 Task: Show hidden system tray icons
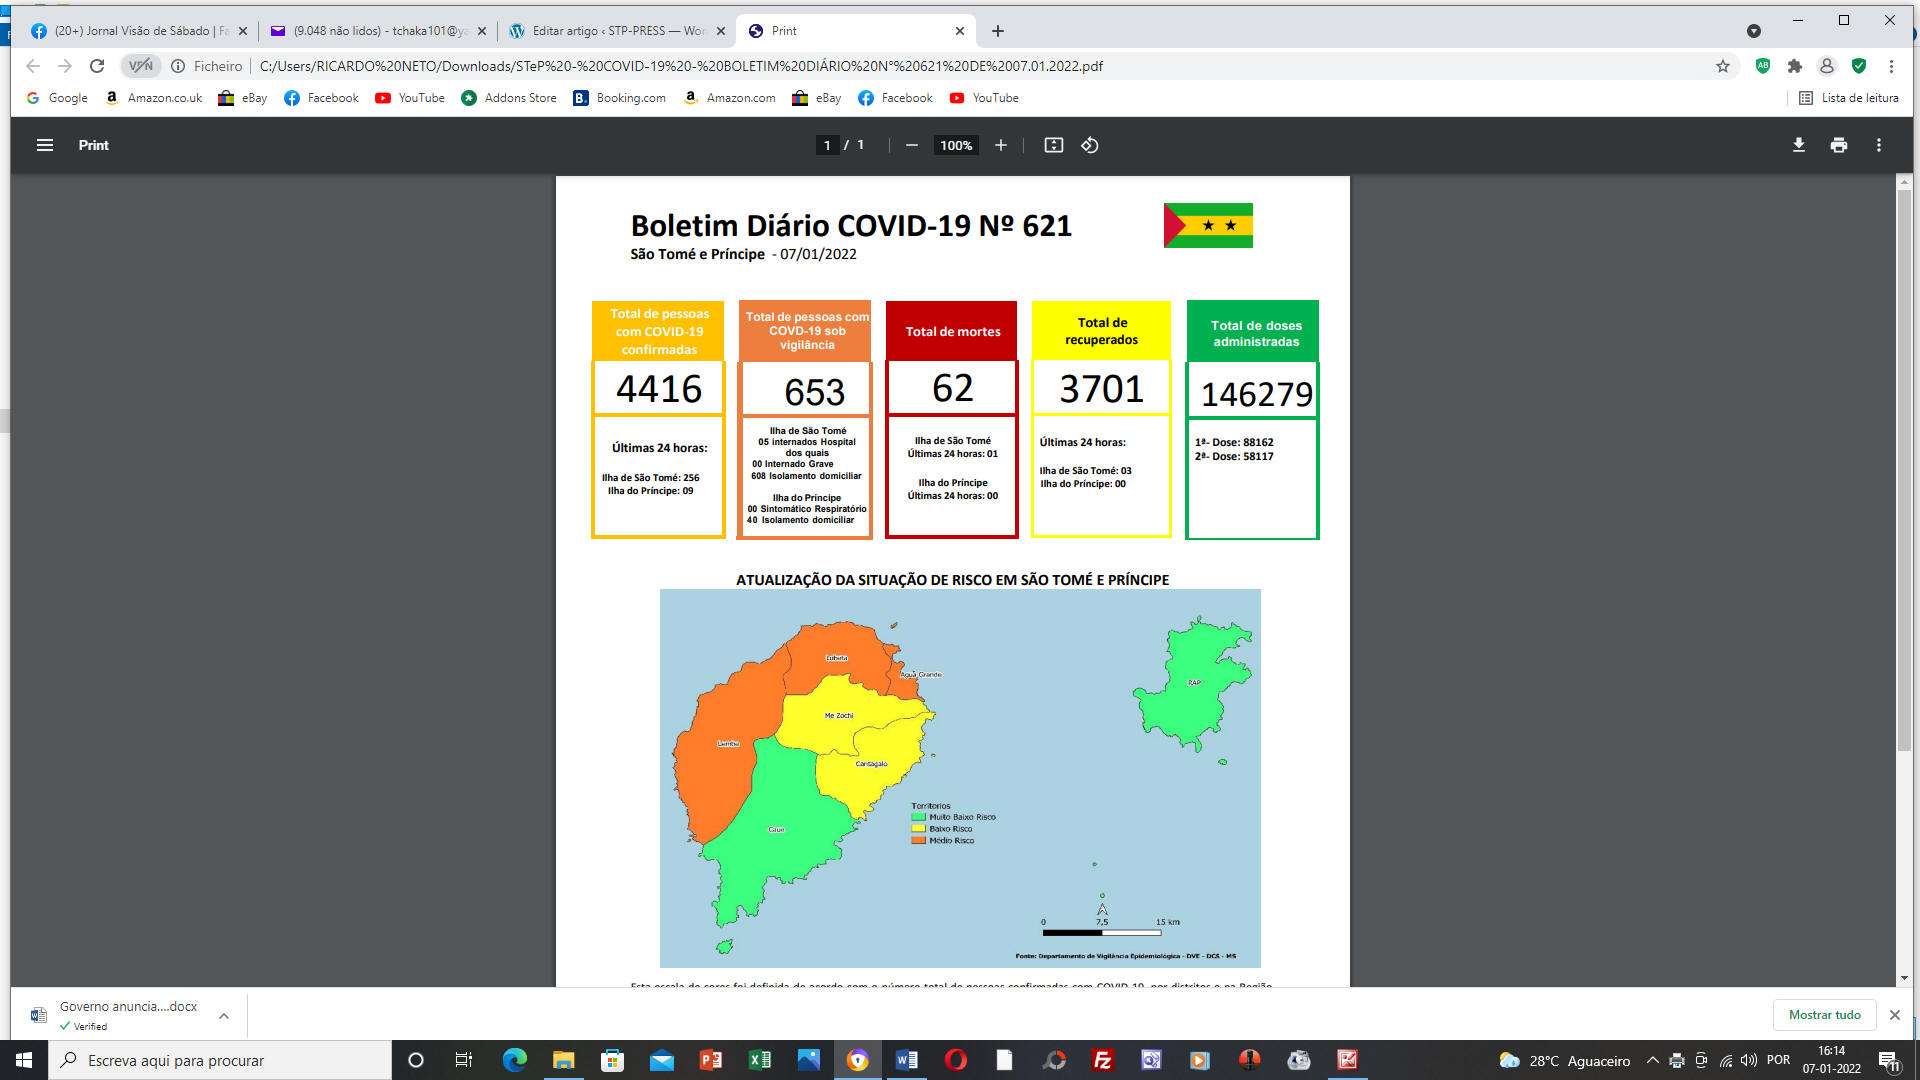click(1652, 1060)
